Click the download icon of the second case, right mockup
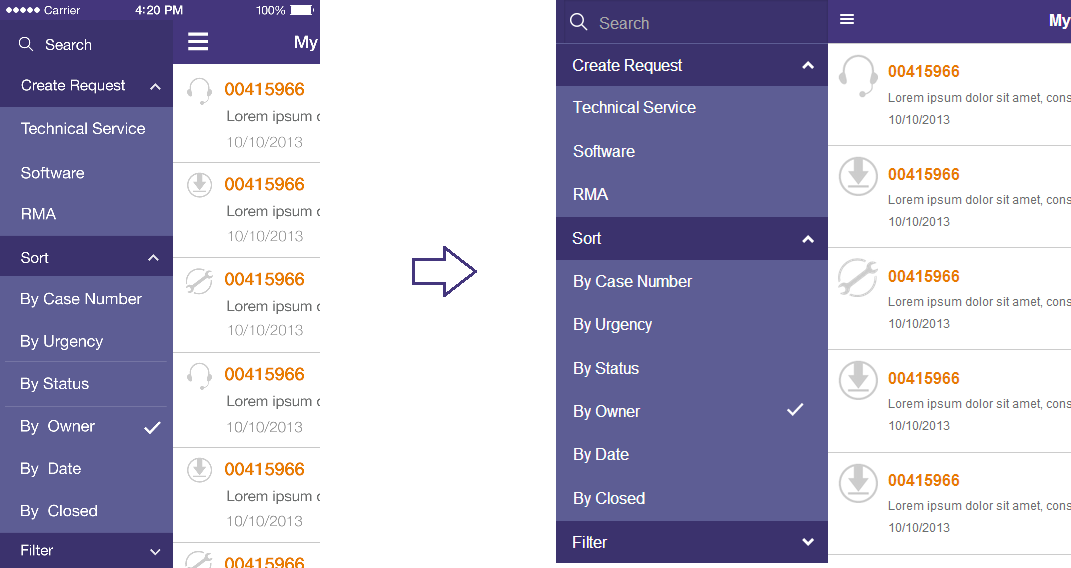 click(x=859, y=176)
